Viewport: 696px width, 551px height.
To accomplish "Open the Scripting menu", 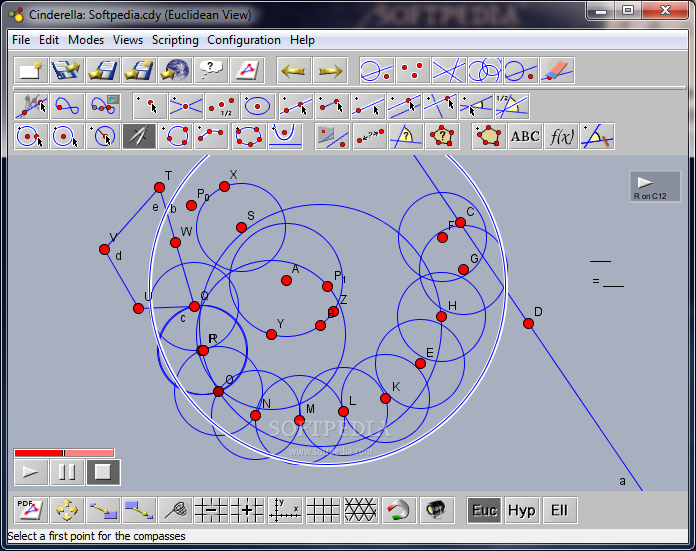I will (x=175, y=40).
